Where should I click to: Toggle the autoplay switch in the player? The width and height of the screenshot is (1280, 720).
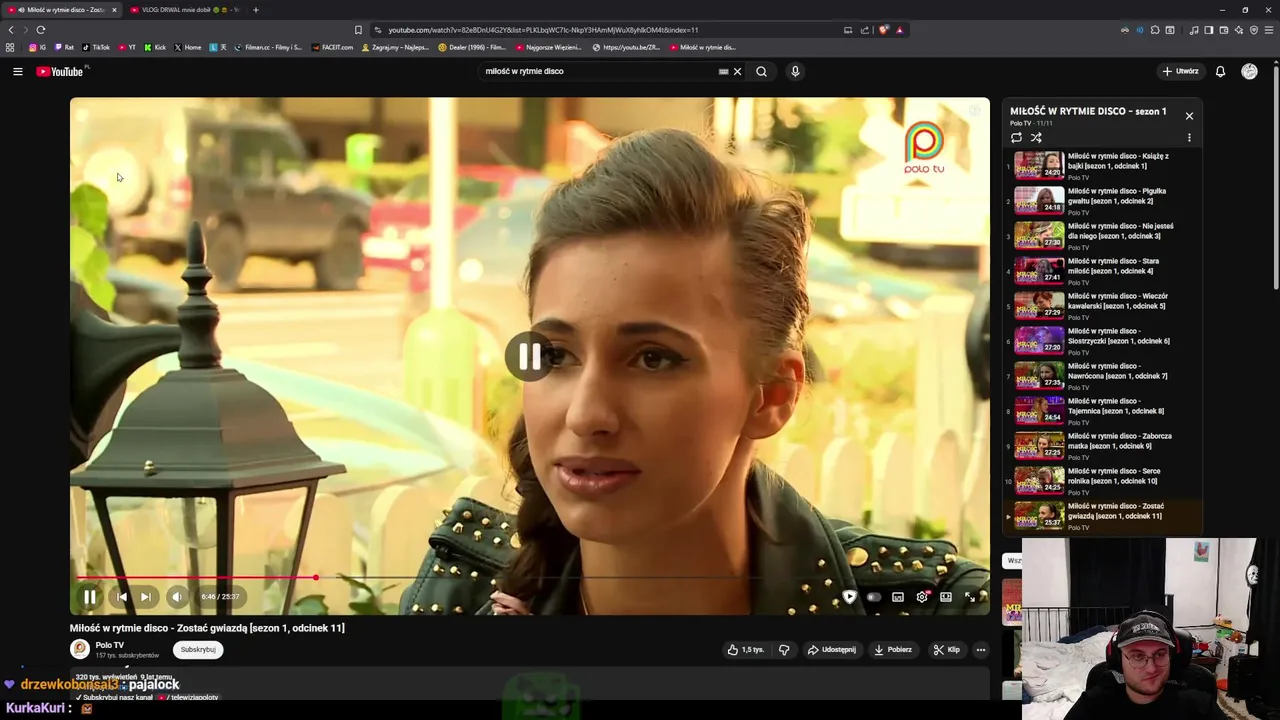(873, 597)
